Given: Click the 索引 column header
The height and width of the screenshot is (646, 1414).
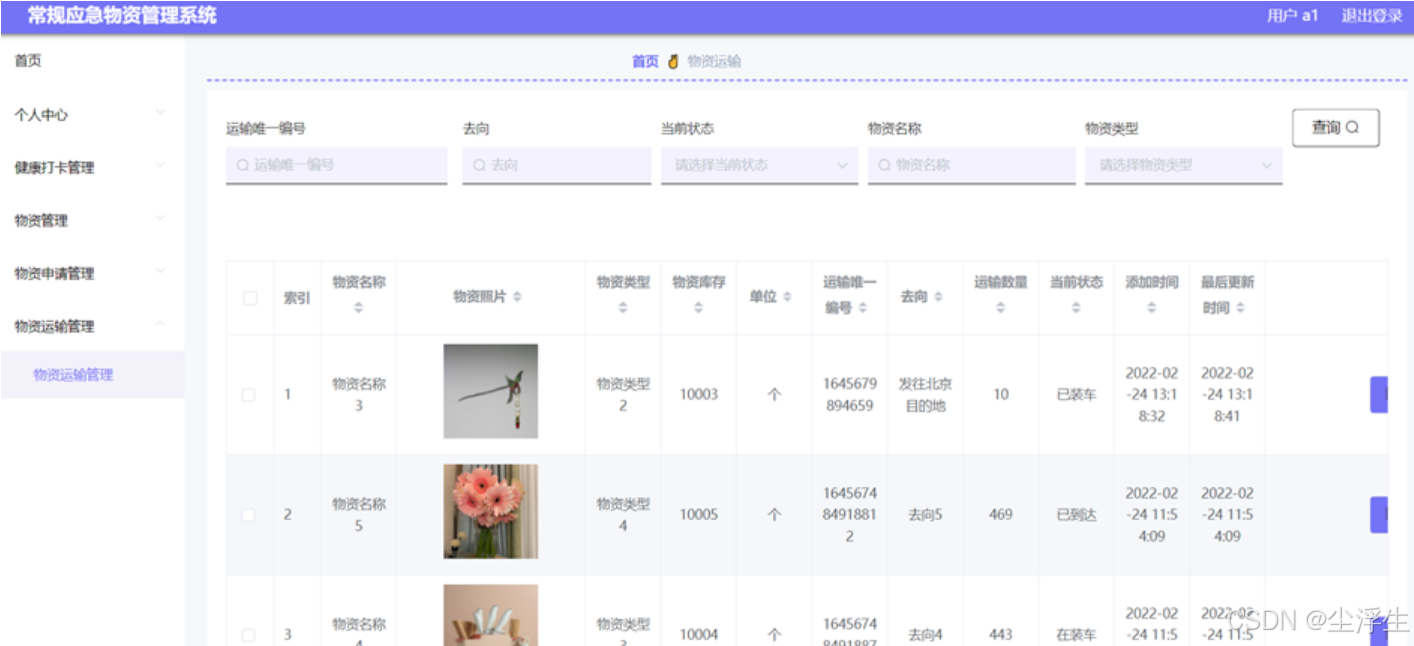Looking at the screenshot, I should point(297,298).
